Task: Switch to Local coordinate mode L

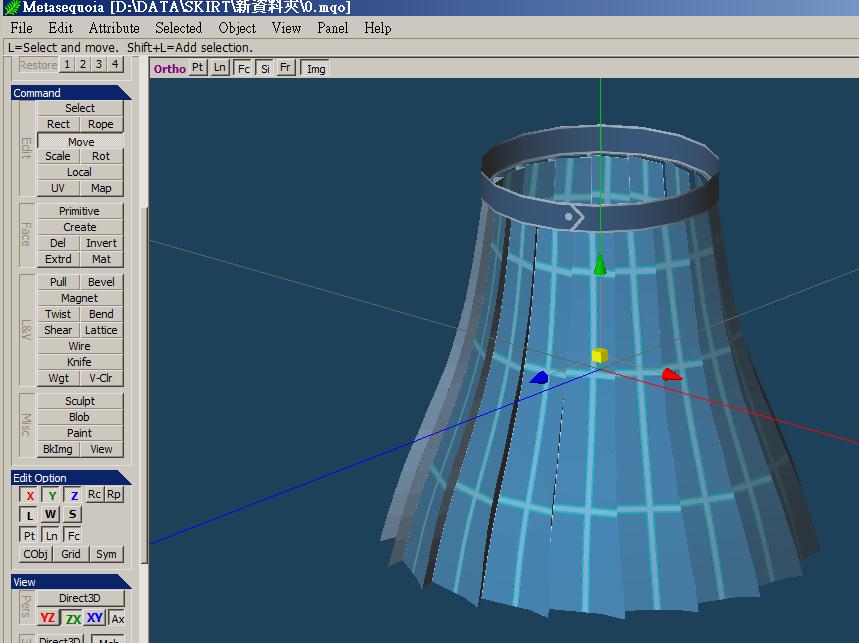Action: 29,515
